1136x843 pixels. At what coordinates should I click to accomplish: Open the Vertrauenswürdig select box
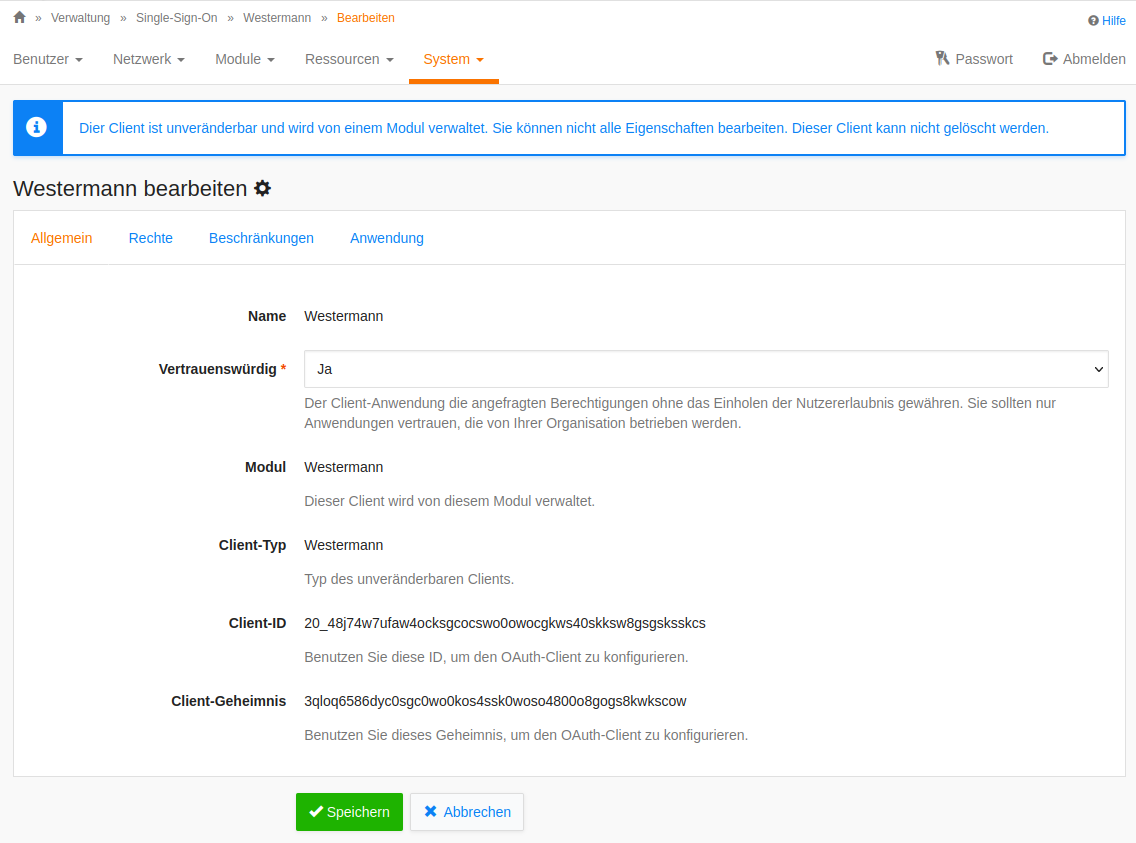click(706, 369)
